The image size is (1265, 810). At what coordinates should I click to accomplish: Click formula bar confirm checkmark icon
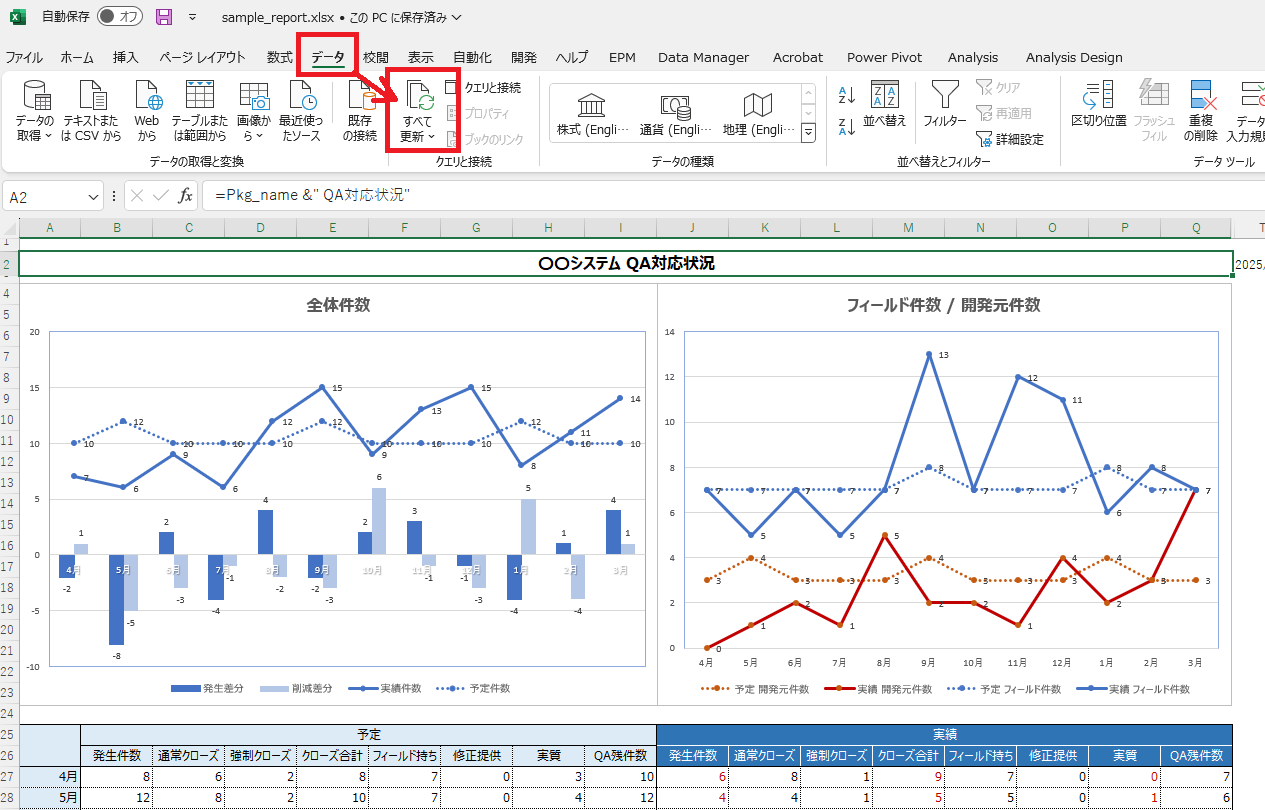click(x=160, y=196)
